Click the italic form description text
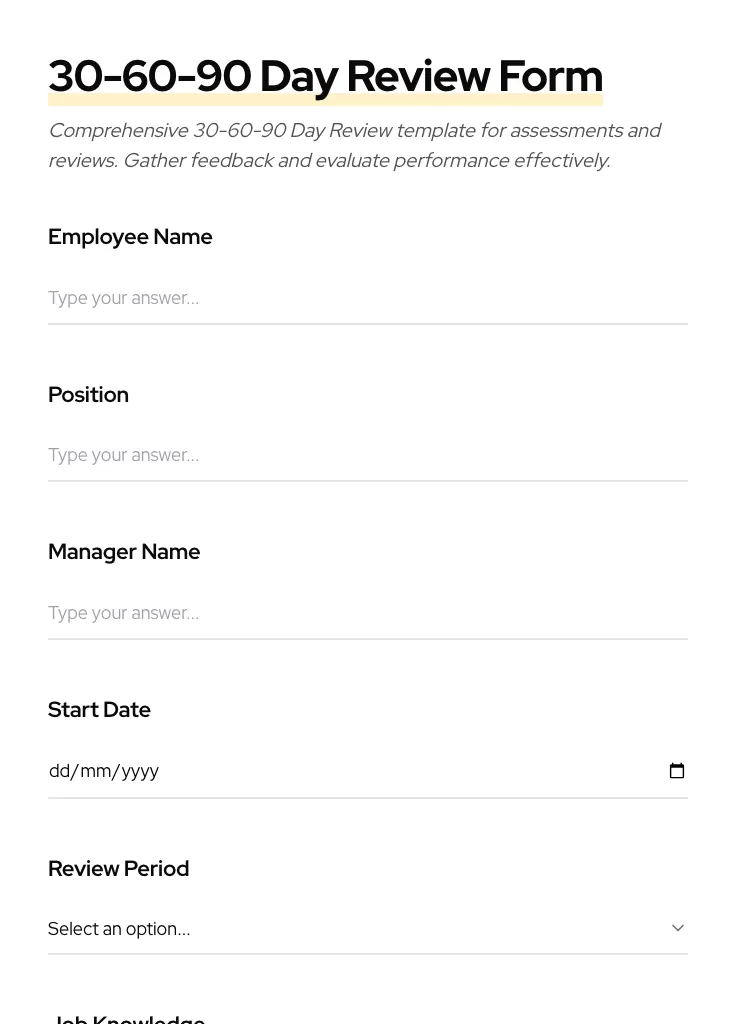 point(354,145)
